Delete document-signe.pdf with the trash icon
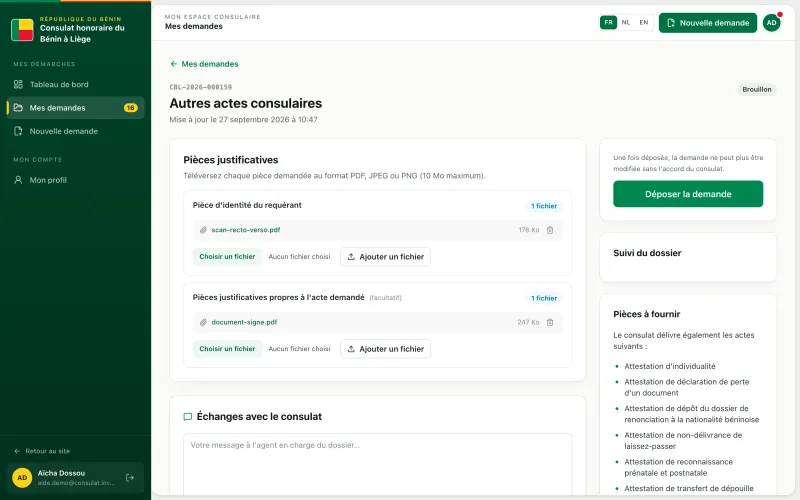 pyautogui.click(x=550, y=322)
